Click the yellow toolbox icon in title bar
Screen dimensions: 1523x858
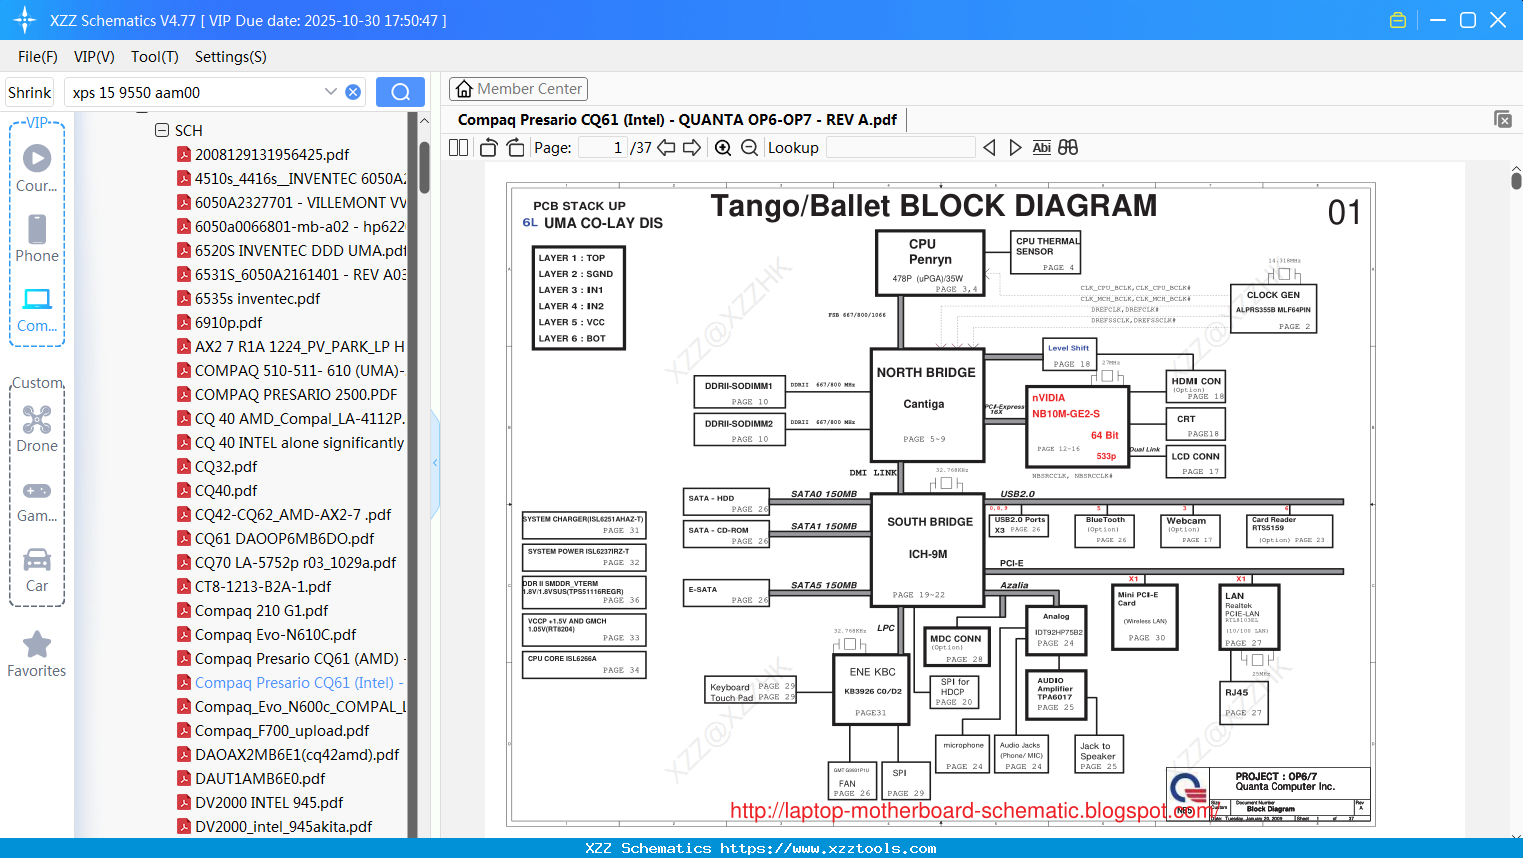[x=1398, y=20]
